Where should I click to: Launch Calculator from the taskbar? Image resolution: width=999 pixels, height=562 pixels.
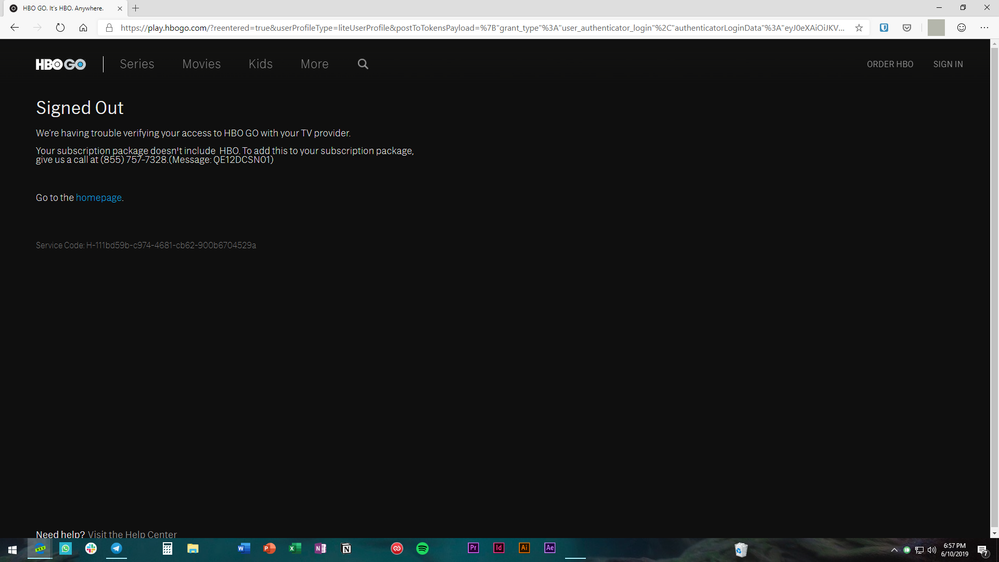point(168,549)
